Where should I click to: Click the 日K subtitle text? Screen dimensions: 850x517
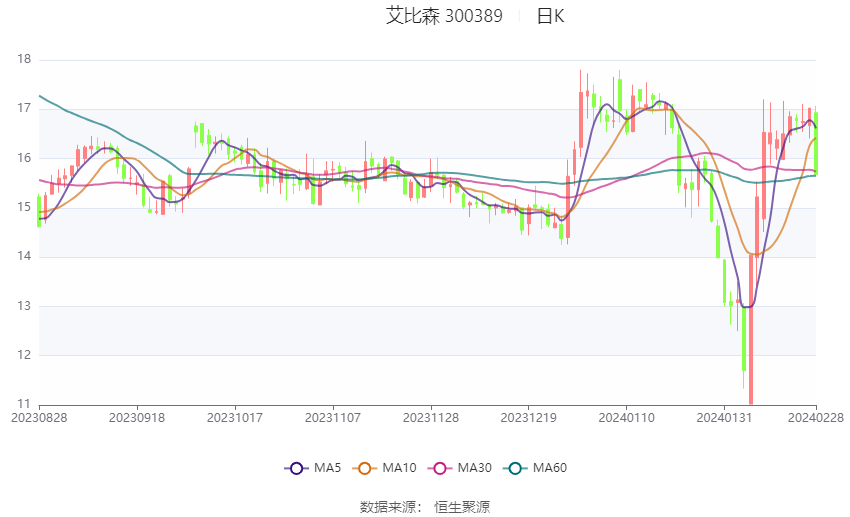pos(551,16)
